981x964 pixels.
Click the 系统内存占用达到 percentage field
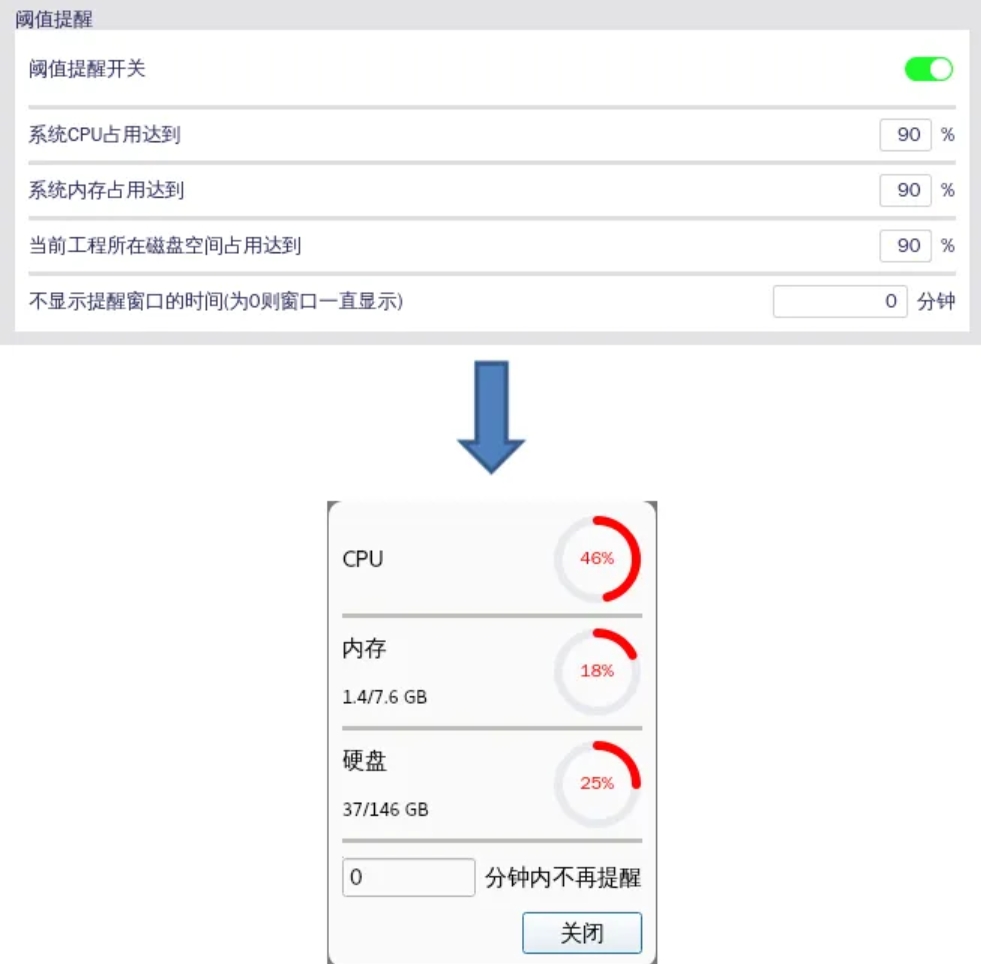point(905,190)
